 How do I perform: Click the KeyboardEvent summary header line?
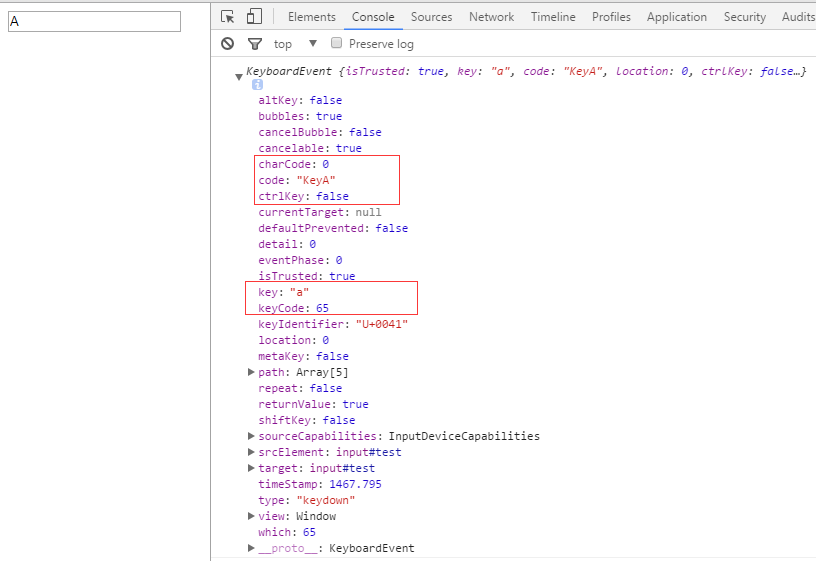coord(526,71)
